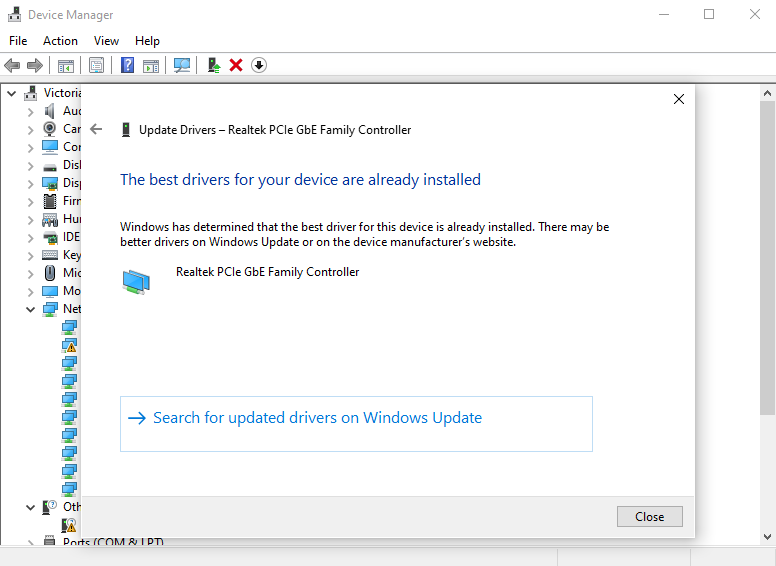Open the Help toolbar icon with question mark
Screen dimensions: 776x566
pos(127,65)
